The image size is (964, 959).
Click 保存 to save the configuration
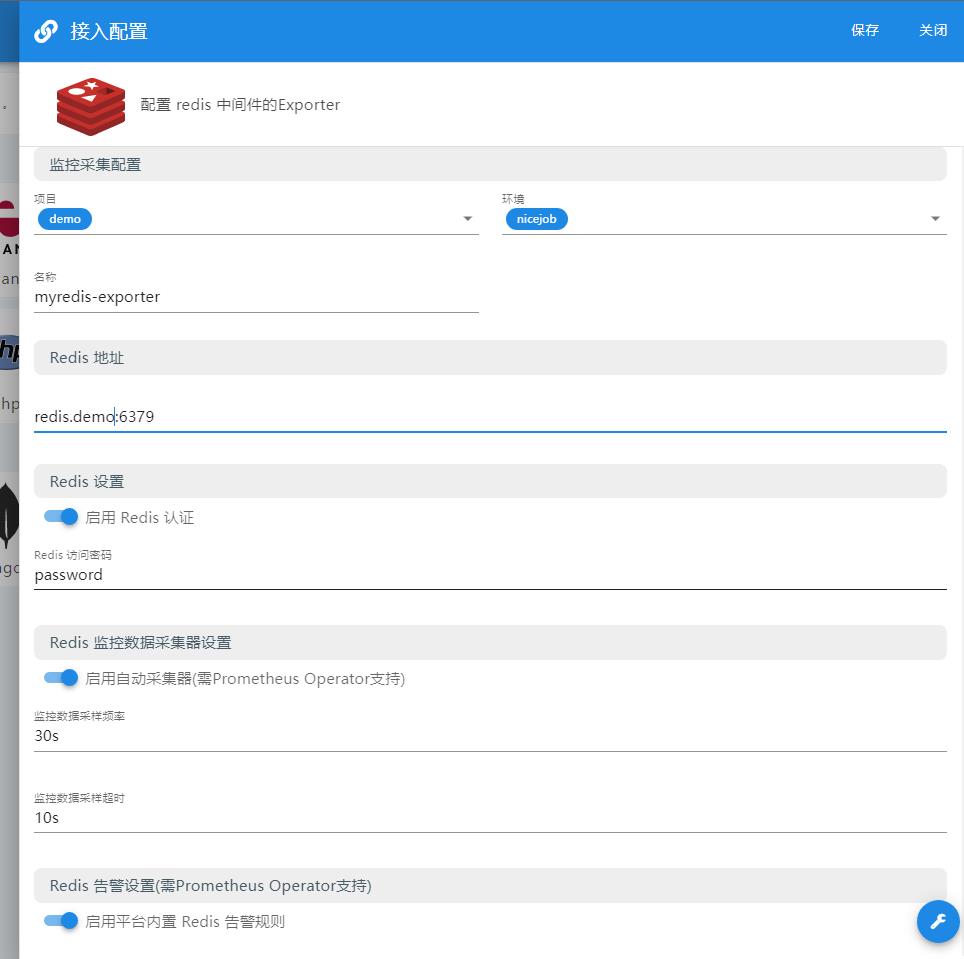tap(864, 30)
